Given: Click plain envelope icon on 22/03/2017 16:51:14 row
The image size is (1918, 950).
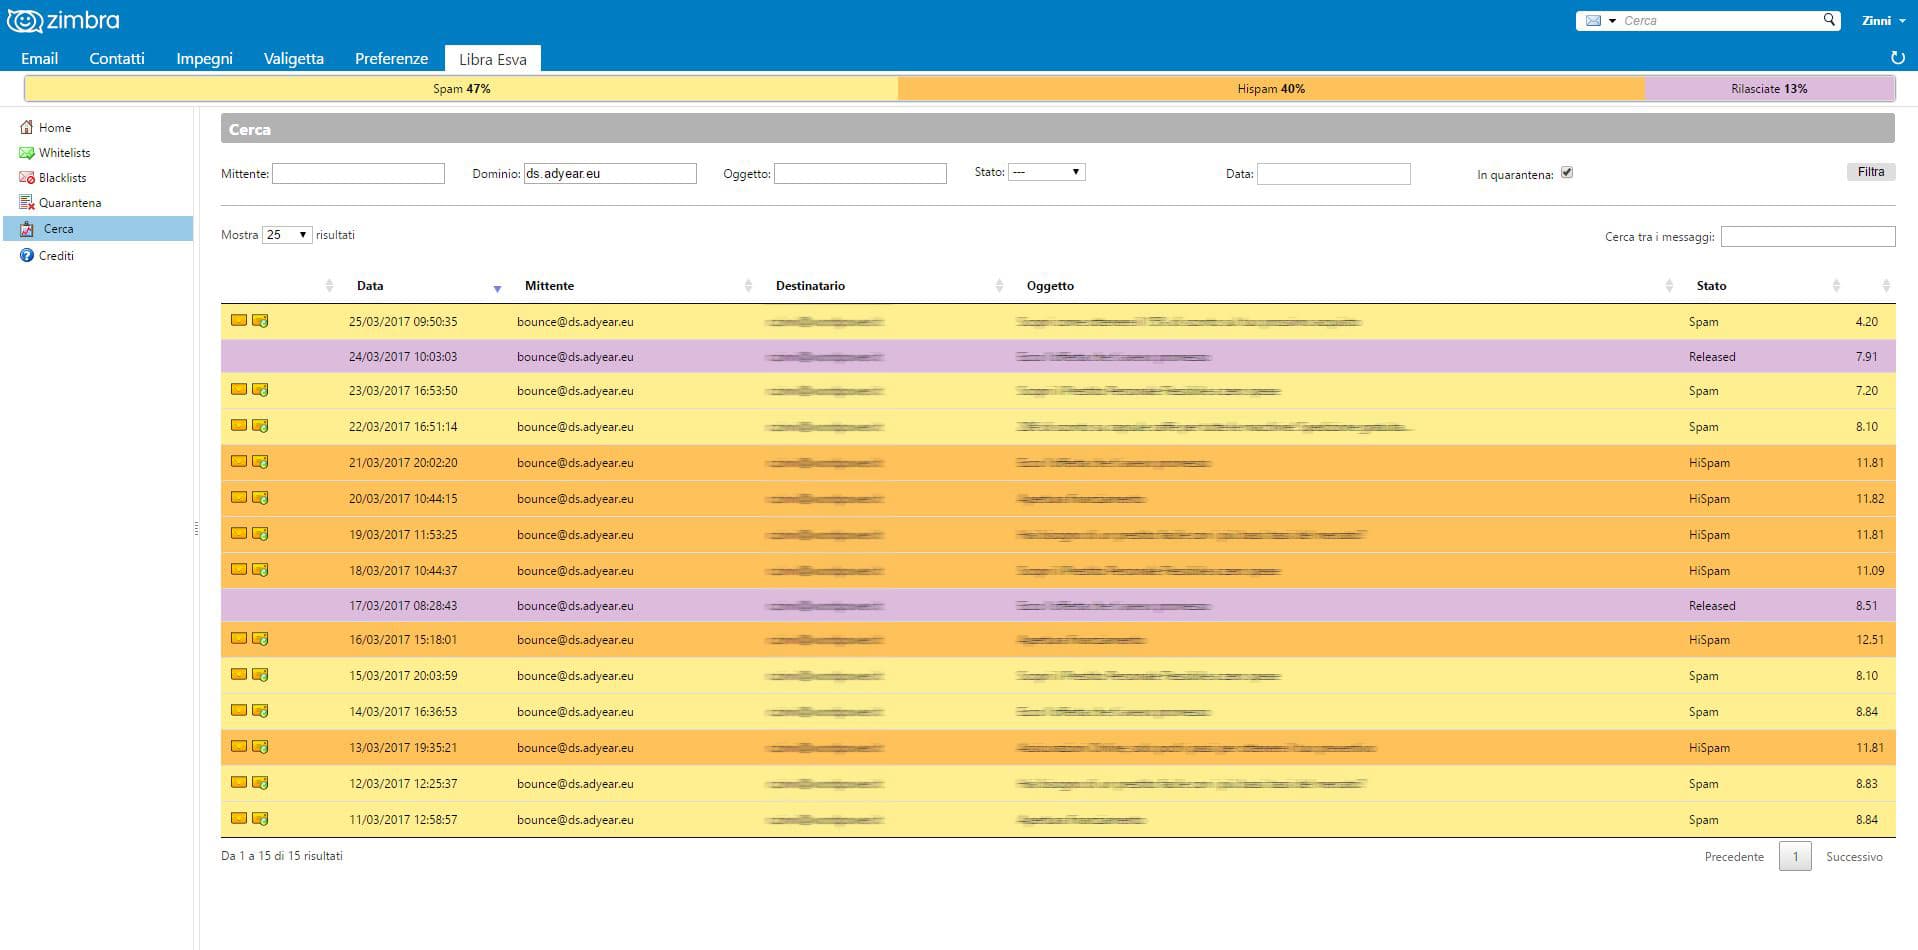Looking at the screenshot, I should click(239, 426).
